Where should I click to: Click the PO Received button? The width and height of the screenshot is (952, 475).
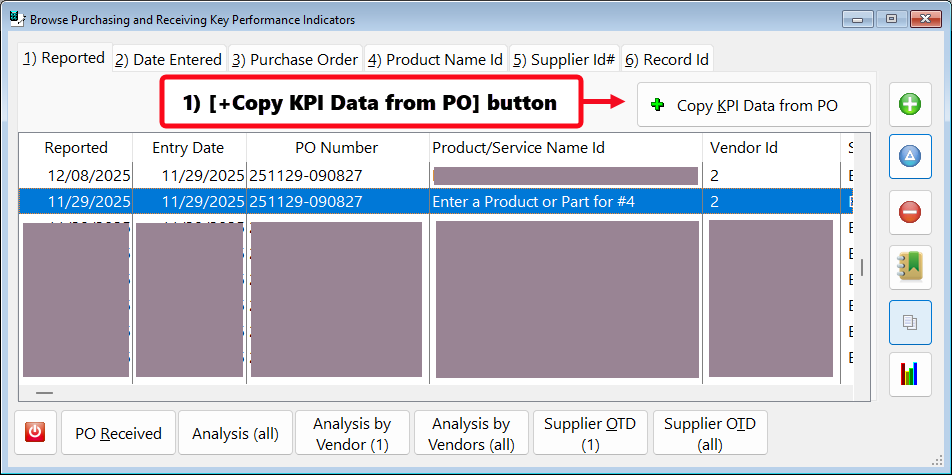tap(118, 433)
